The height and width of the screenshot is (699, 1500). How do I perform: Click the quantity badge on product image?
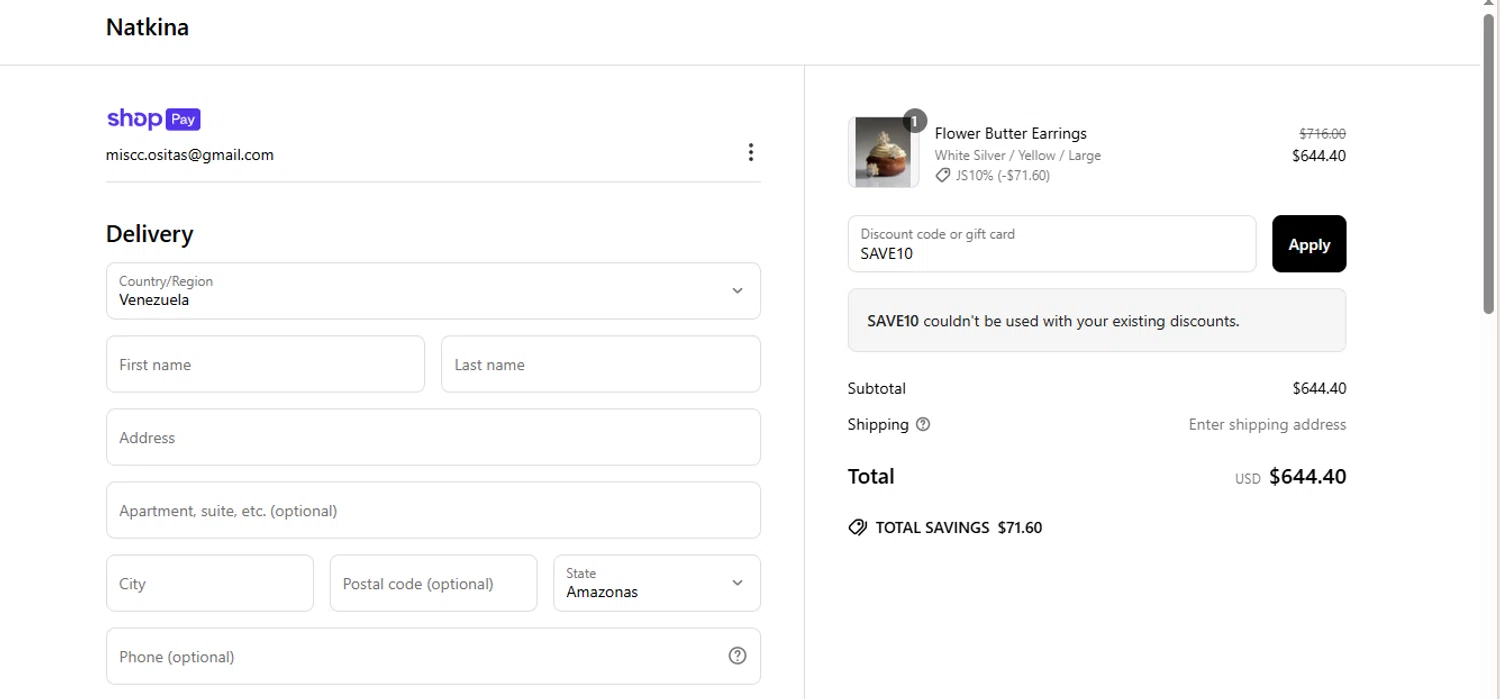point(914,121)
